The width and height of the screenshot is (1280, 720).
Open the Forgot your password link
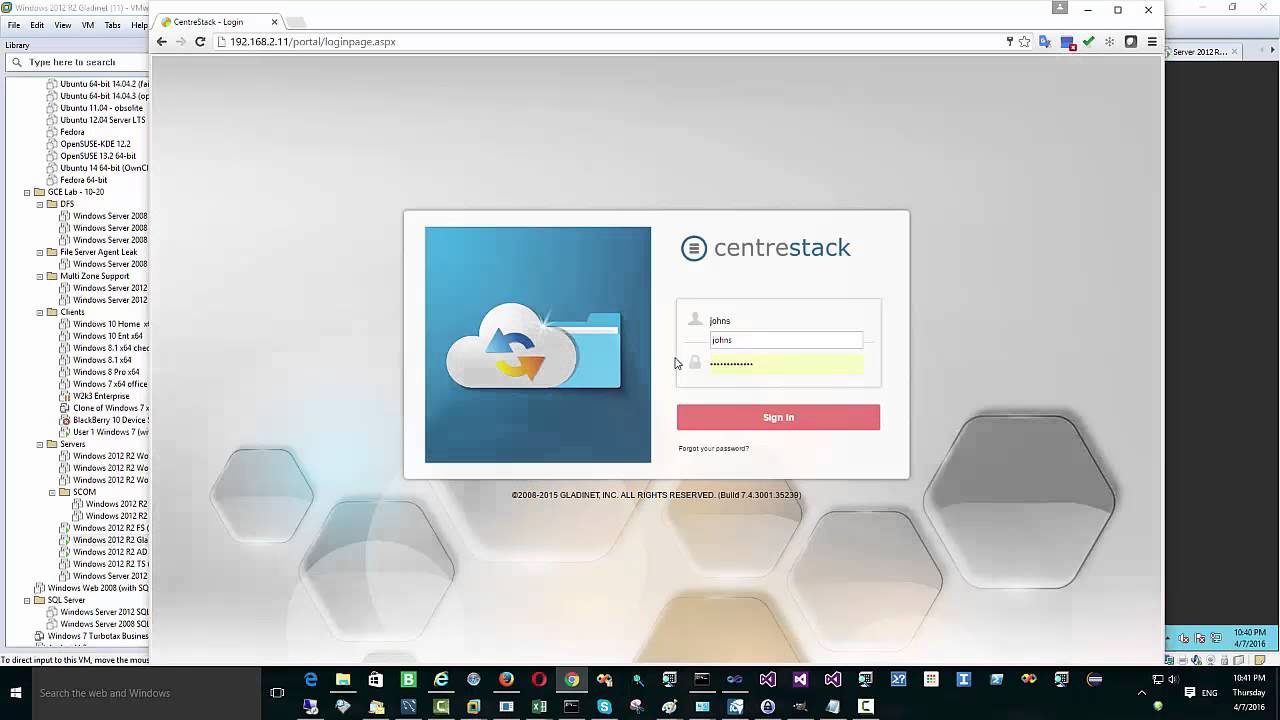(713, 448)
